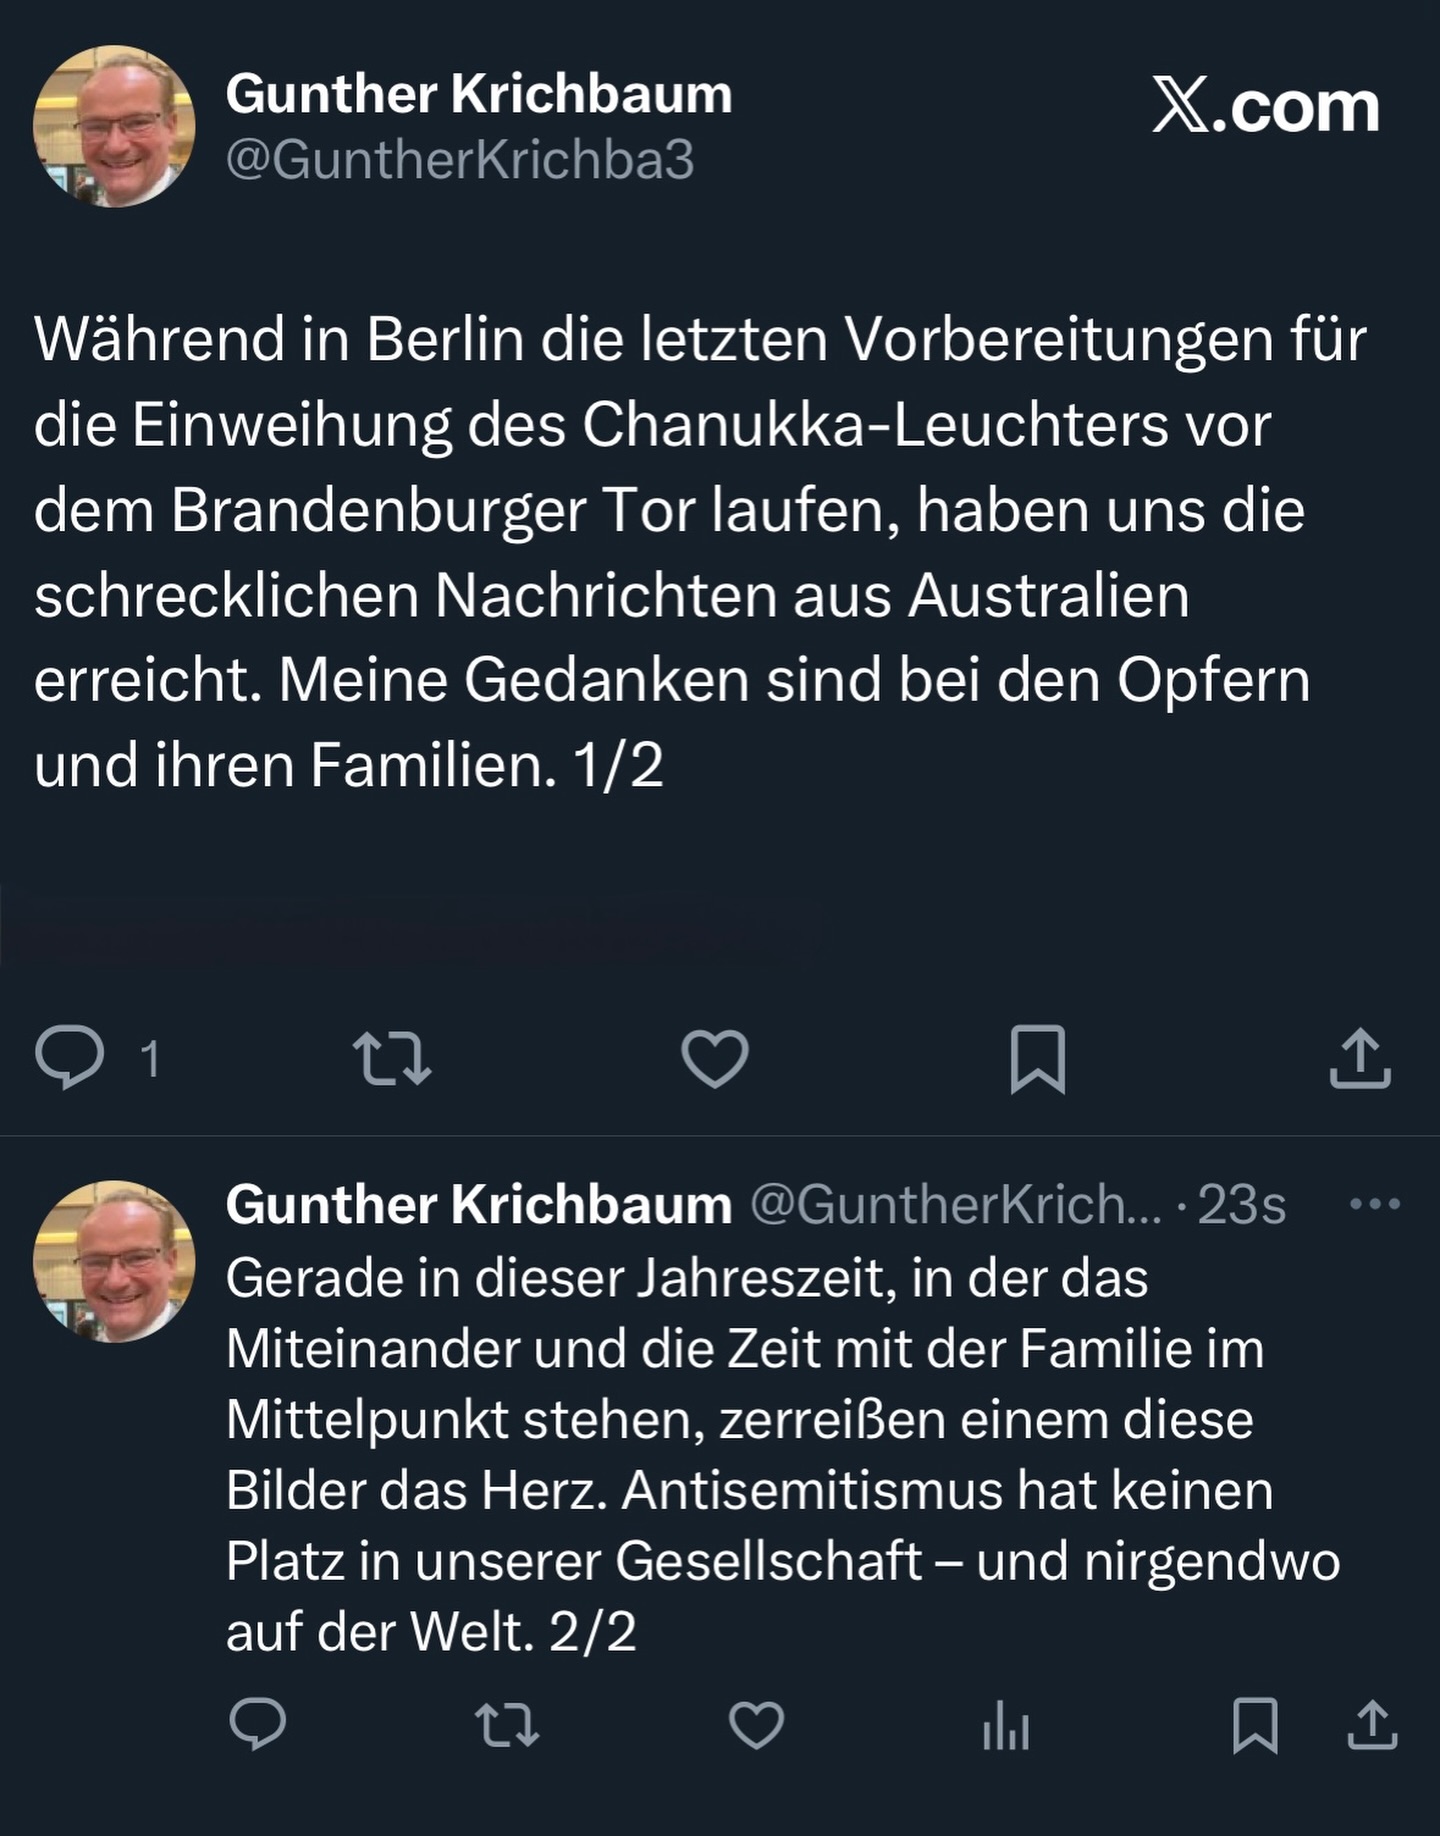Like the first tweet
The image size is (1440, 1836).
point(714,1058)
